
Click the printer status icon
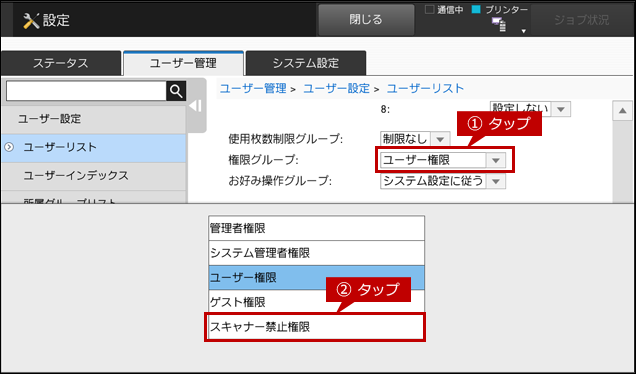499,25
